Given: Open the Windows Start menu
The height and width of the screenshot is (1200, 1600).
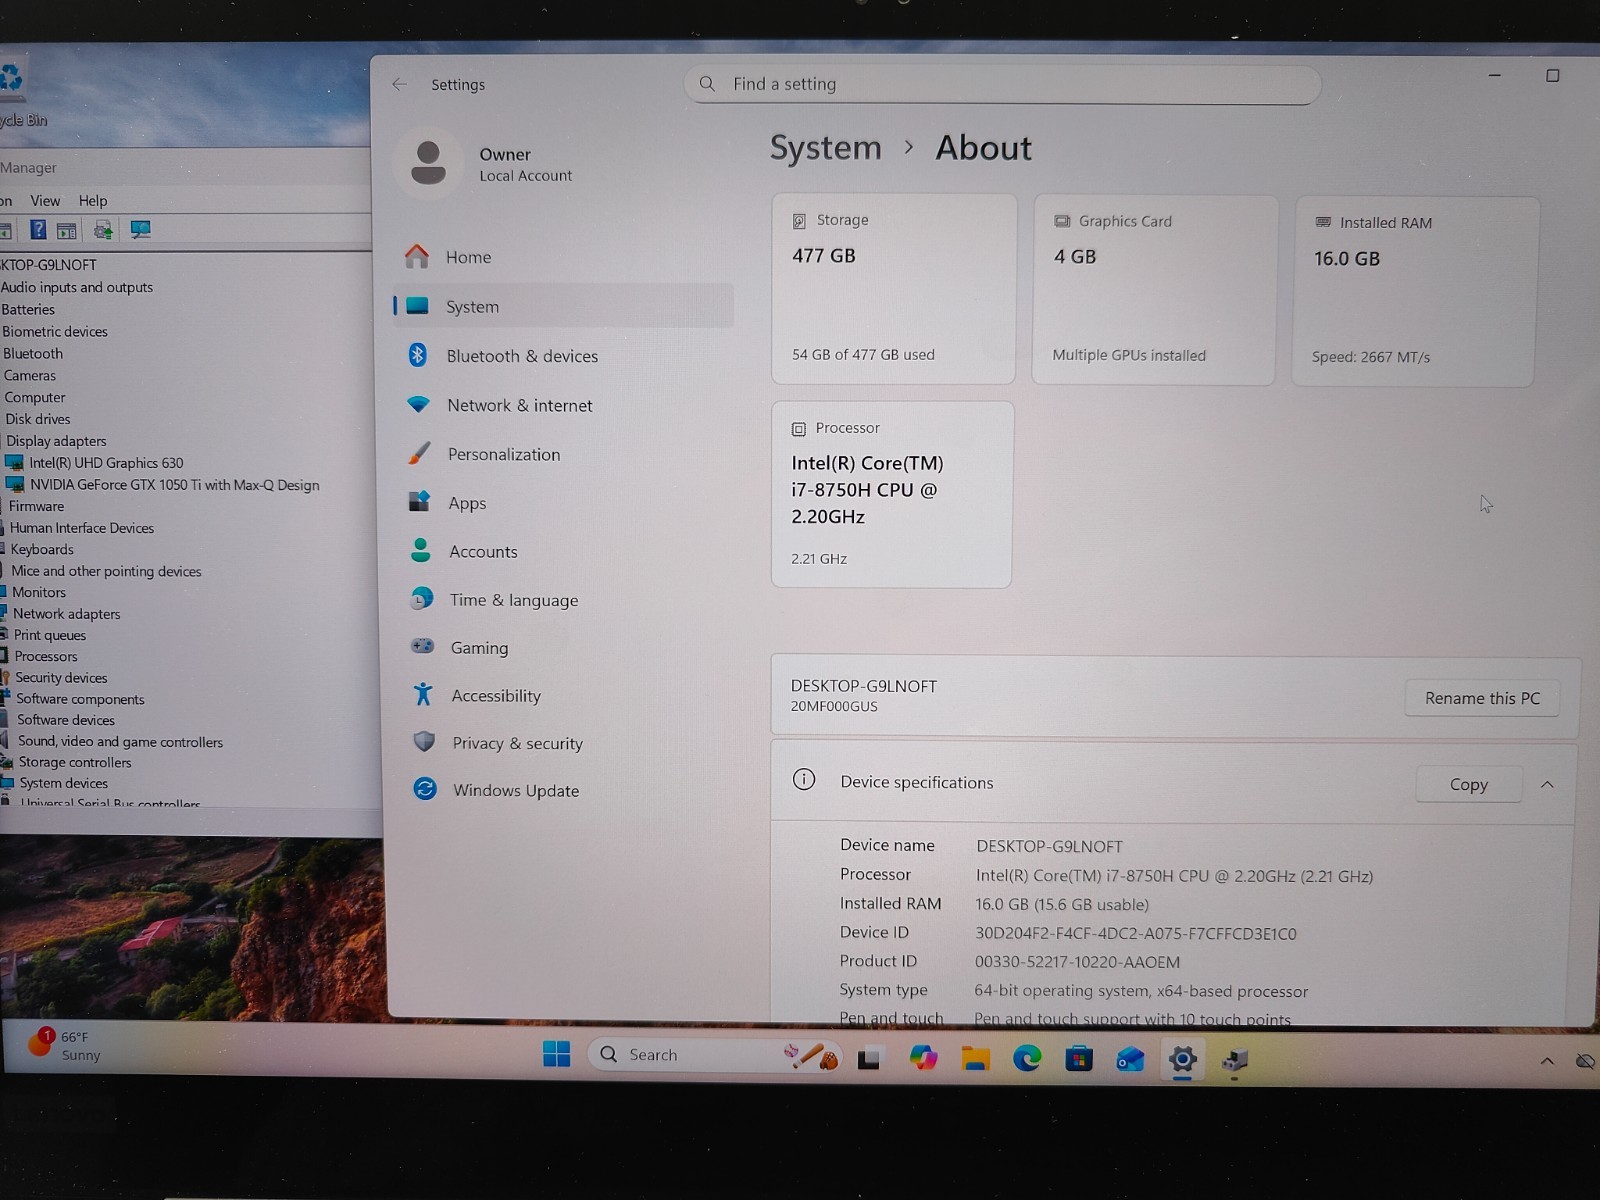Looking at the screenshot, I should pyautogui.click(x=556, y=1054).
